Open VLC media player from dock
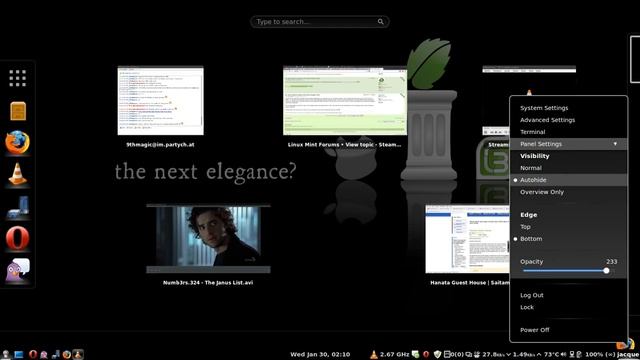Image resolution: width=640 pixels, height=360 pixels. click(x=18, y=174)
